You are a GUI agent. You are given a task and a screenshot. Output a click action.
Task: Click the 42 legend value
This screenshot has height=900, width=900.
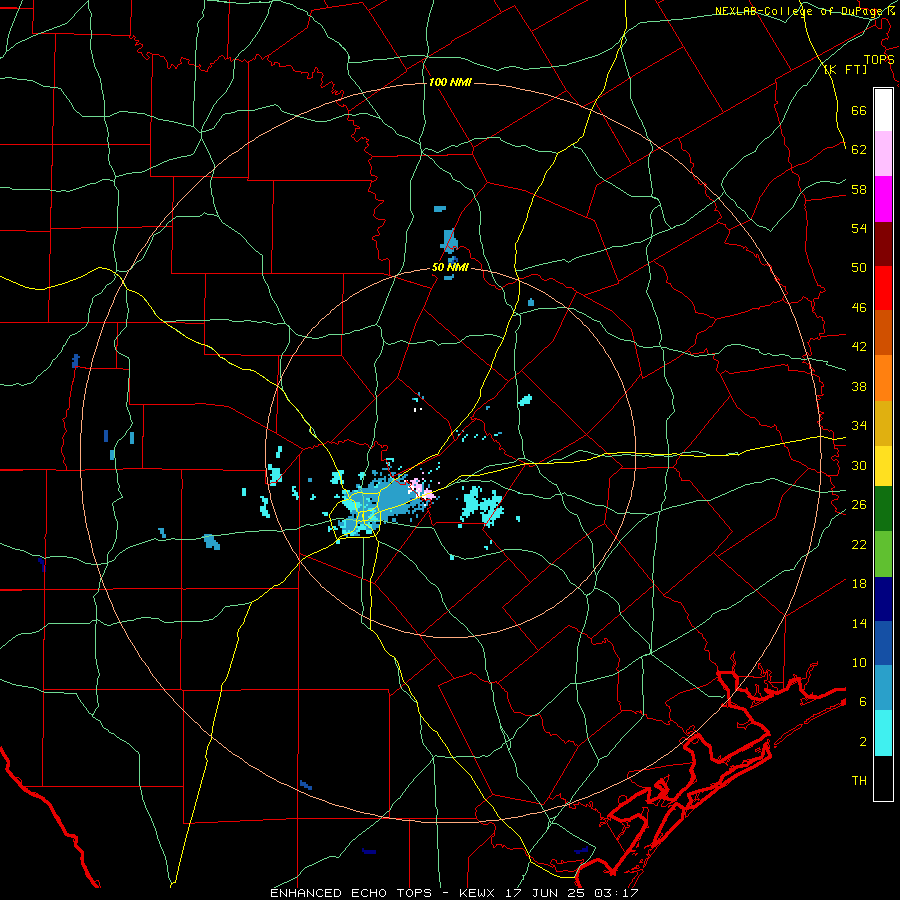pos(859,347)
